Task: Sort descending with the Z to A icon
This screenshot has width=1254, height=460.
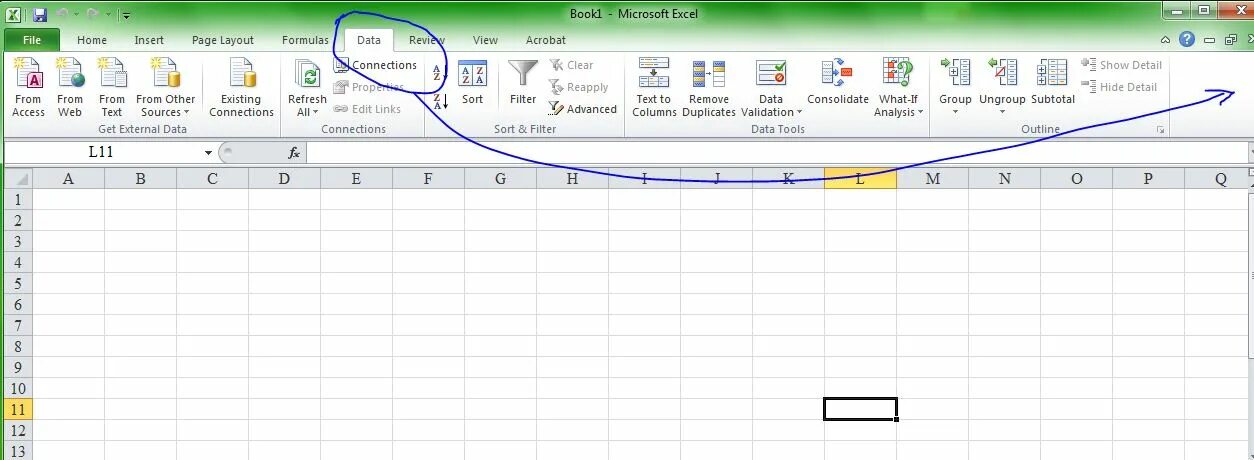Action: [440, 99]
